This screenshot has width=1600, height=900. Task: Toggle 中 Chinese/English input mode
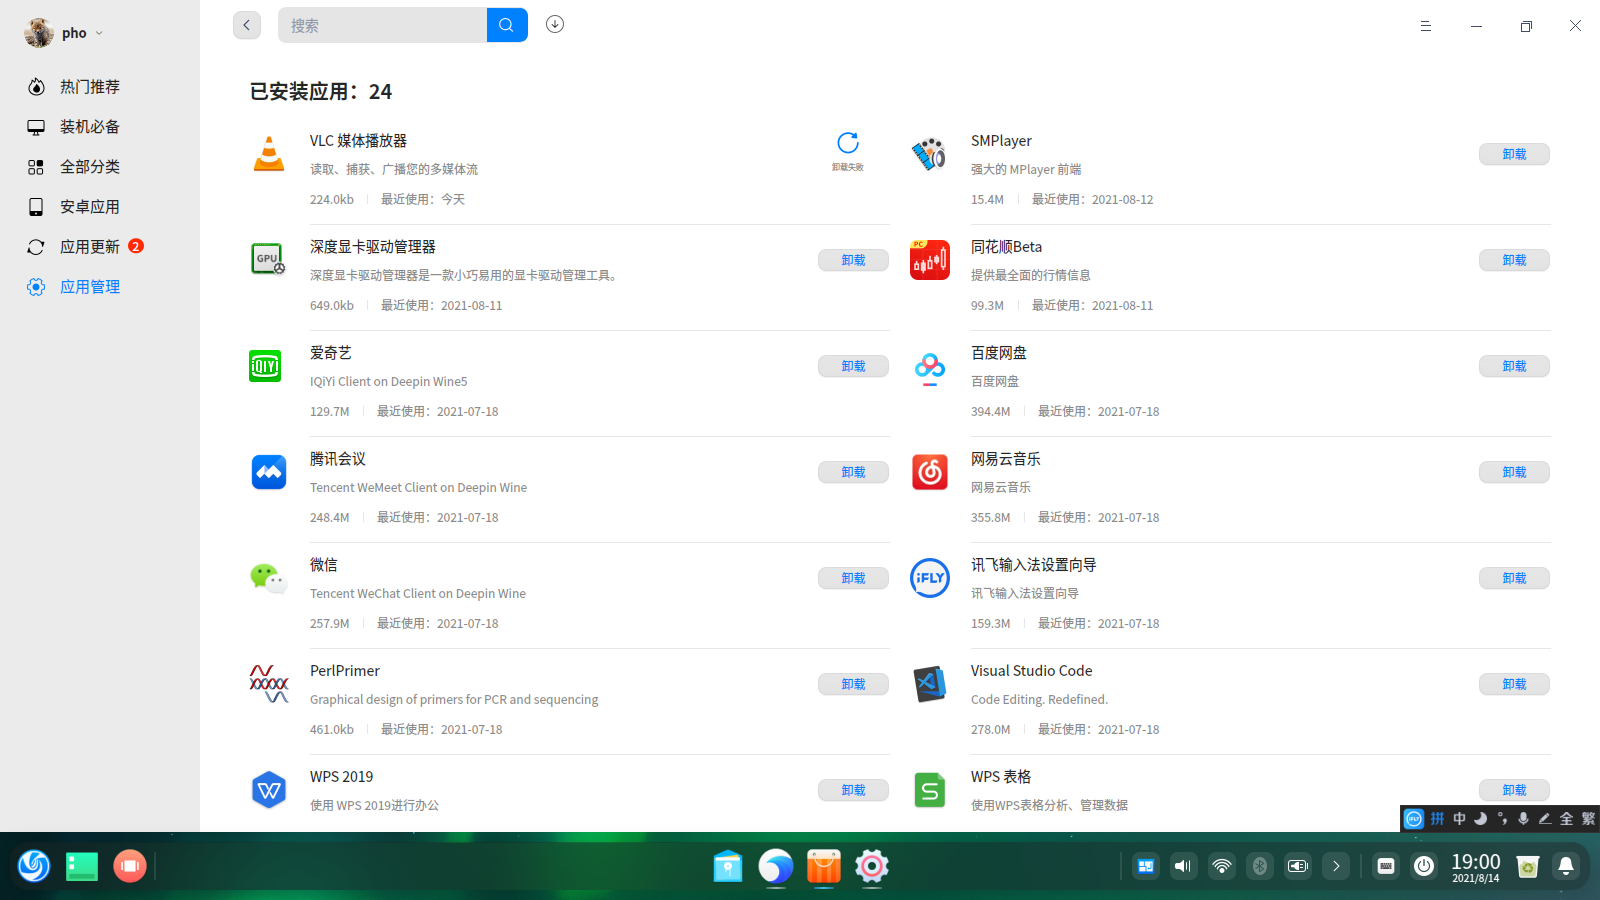[x=1460, y=819]
